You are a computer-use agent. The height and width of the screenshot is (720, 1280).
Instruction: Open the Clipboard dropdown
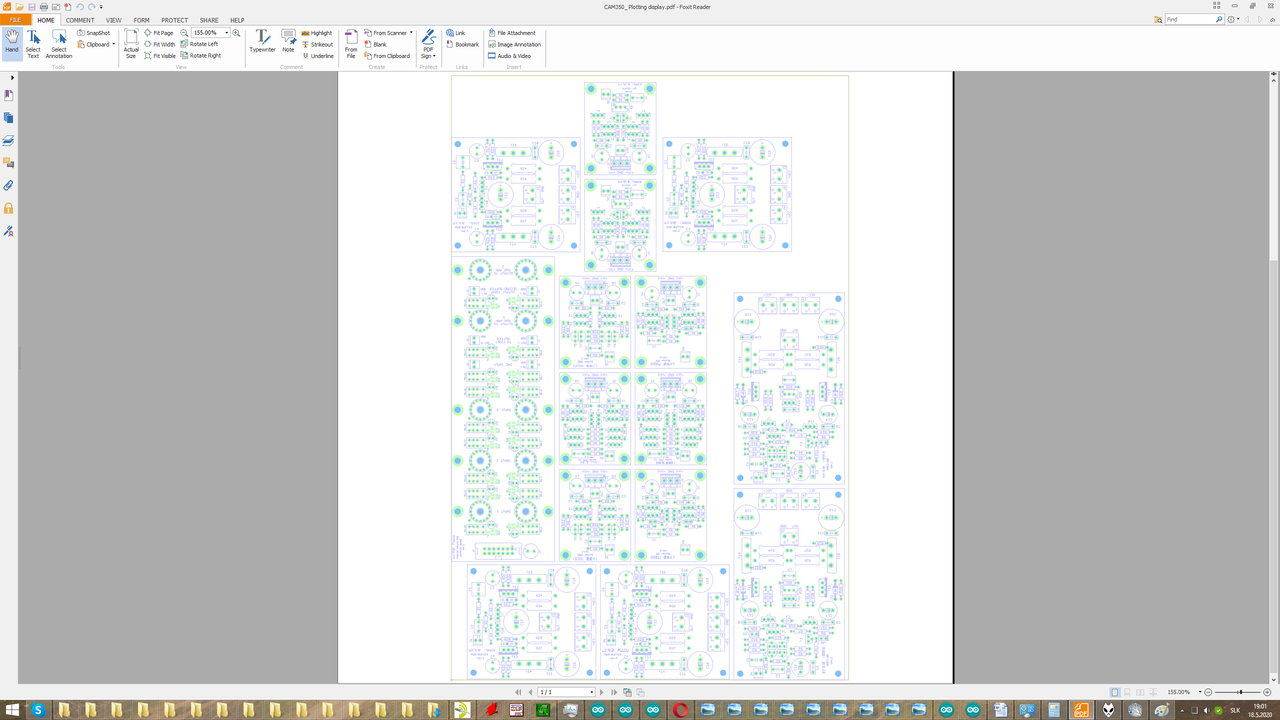click(114, 44)
